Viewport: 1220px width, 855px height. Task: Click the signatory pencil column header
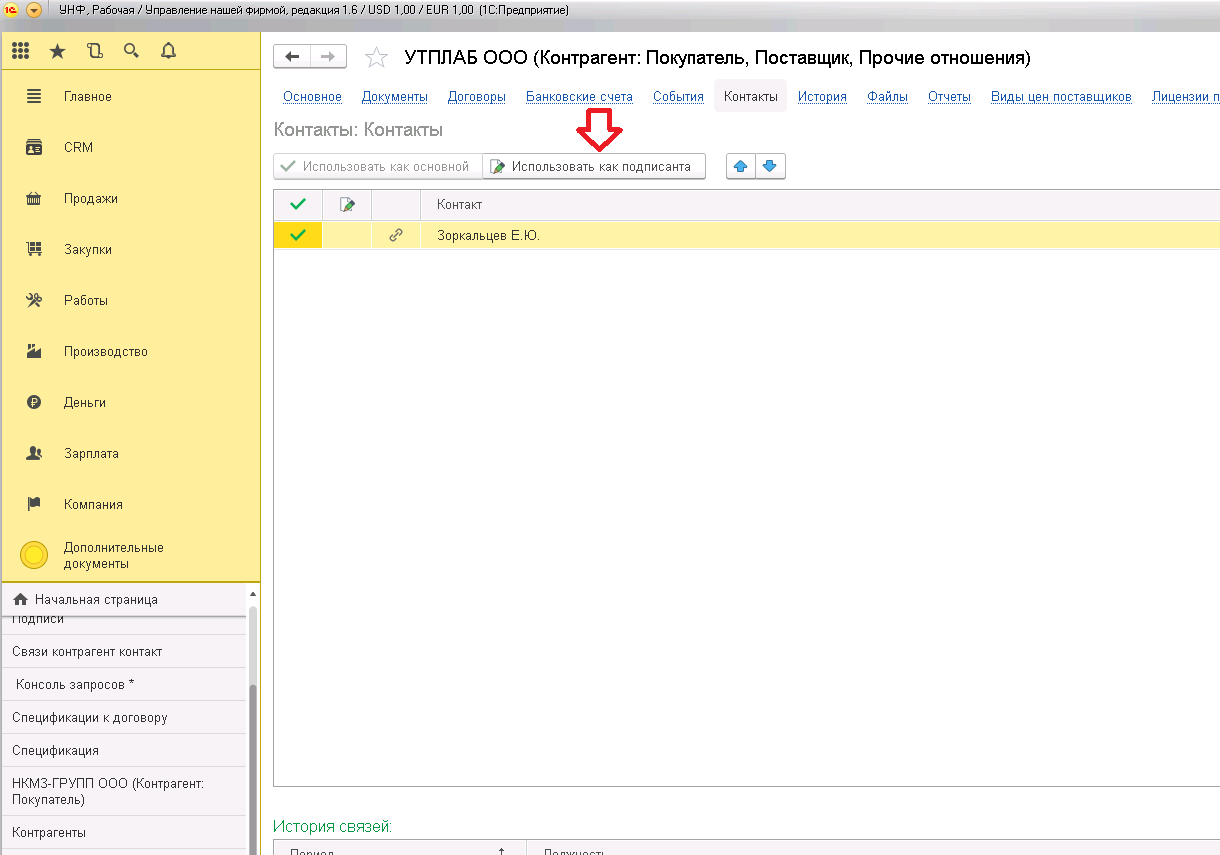pyautogui.click(x=347, y=205)
